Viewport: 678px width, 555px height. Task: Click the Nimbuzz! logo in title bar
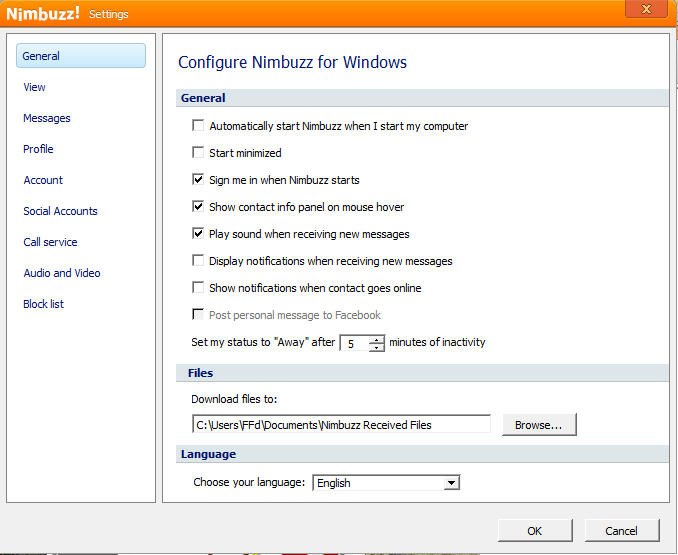click(43, 13)
